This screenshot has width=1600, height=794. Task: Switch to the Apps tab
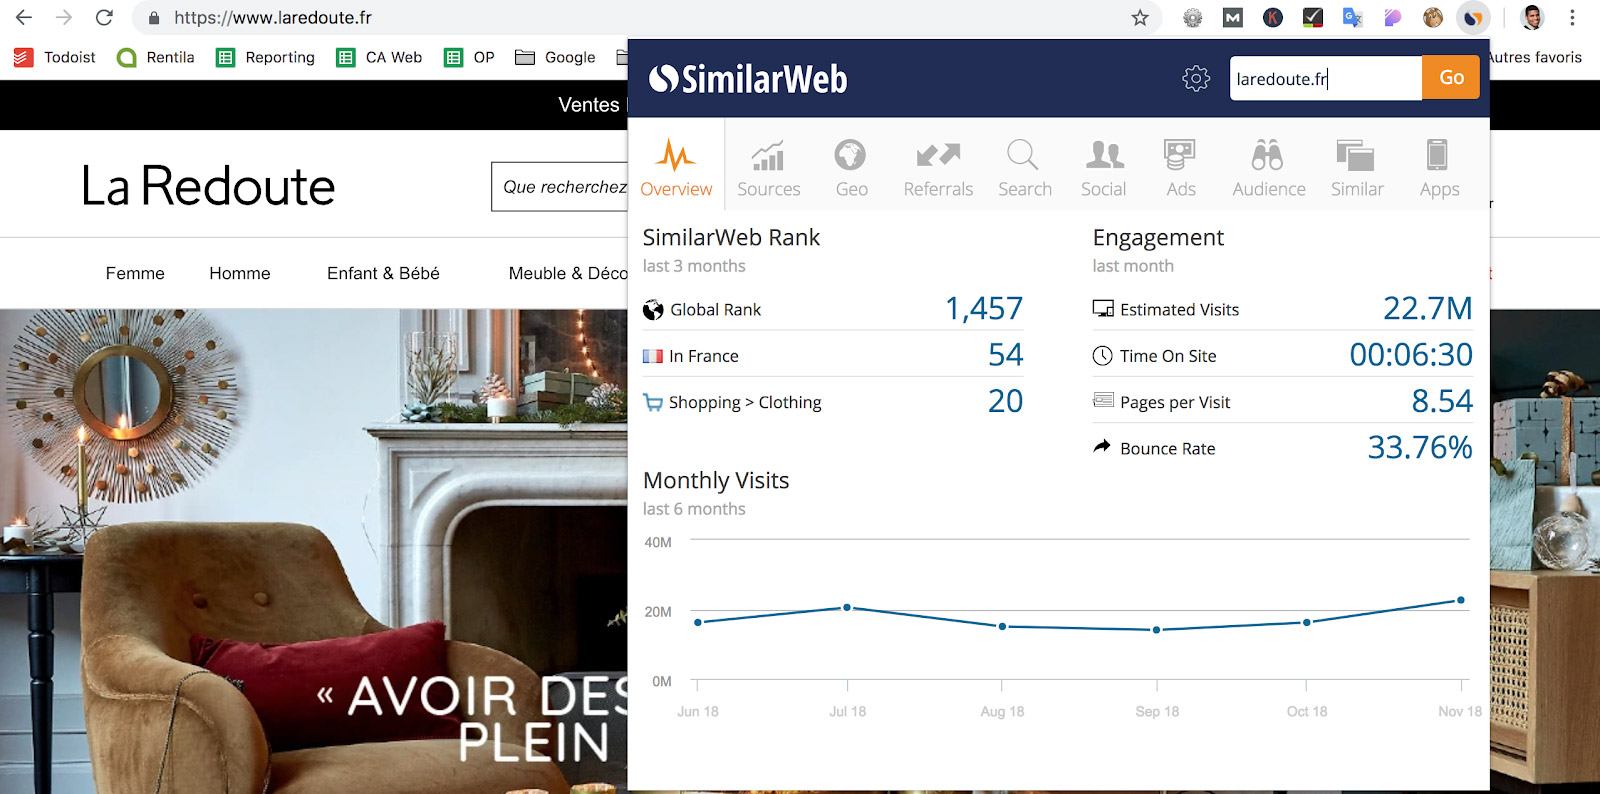(1438, 168)
